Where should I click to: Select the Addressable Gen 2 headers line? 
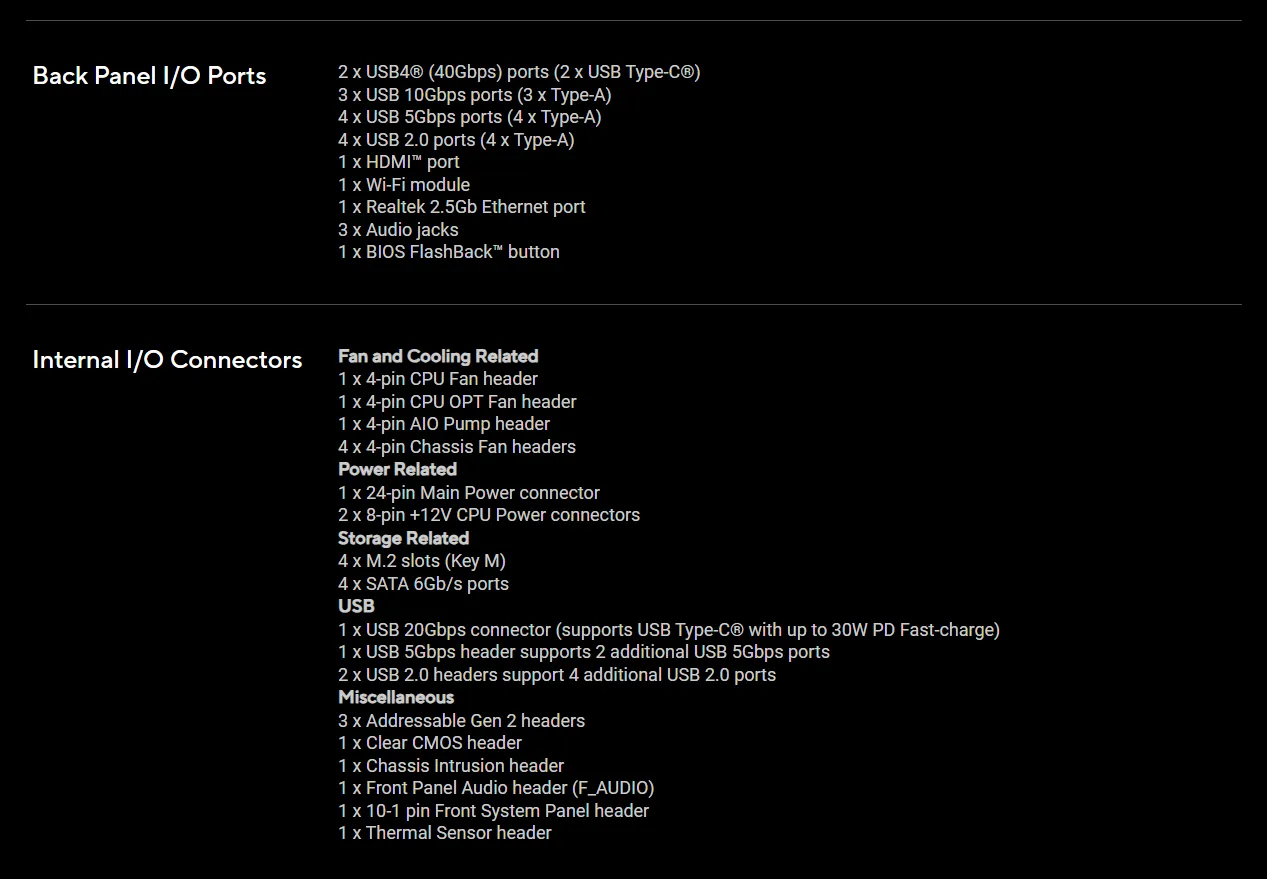tap(461, 721)
